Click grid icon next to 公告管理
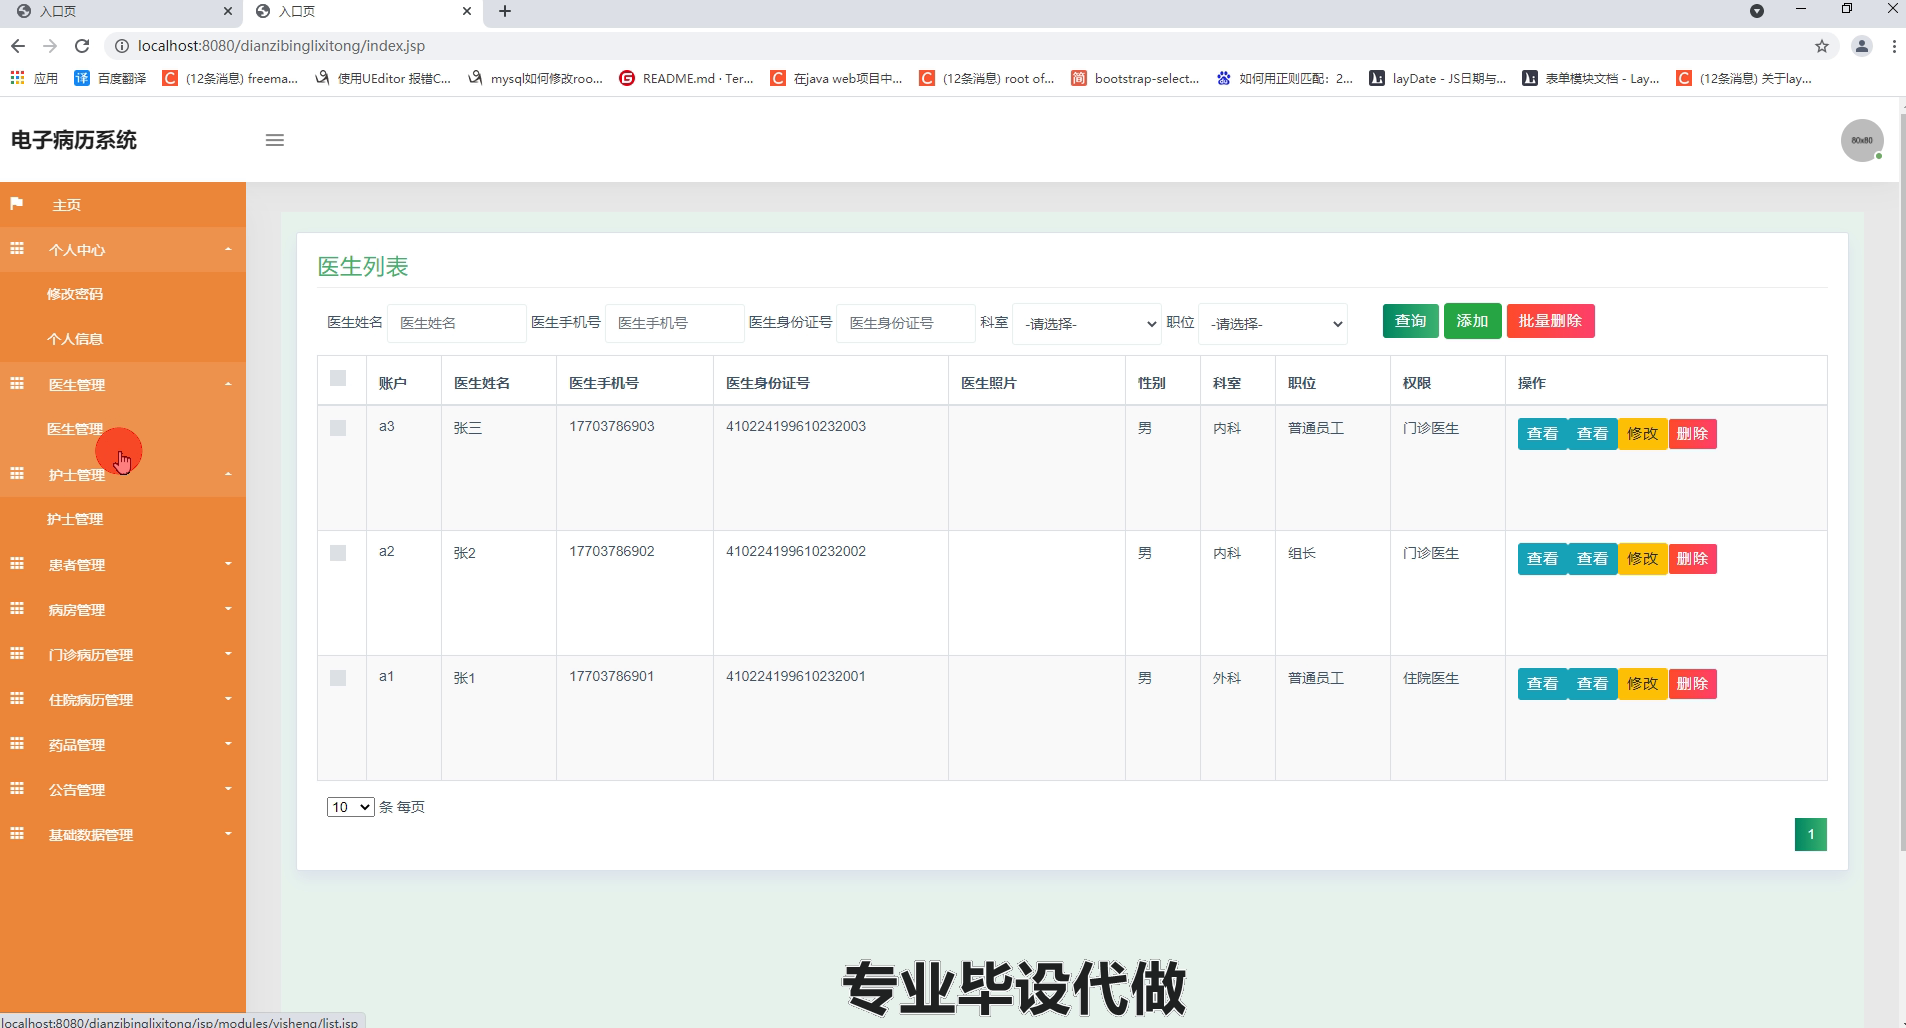 point(17,789)
